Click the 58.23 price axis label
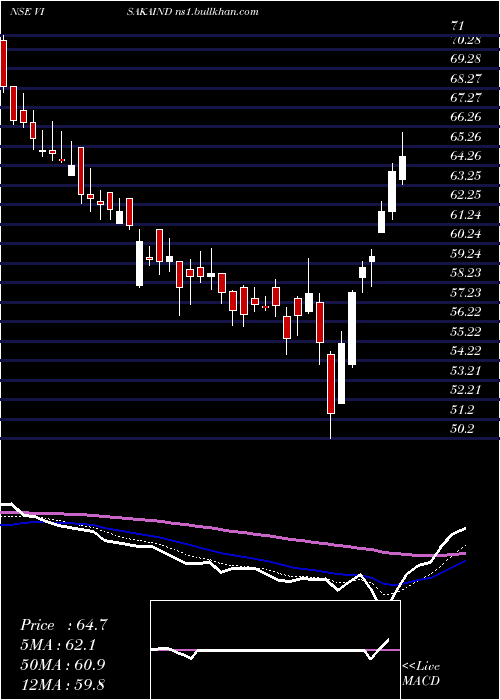Screen dimensions: 500x700 [466, 272]
